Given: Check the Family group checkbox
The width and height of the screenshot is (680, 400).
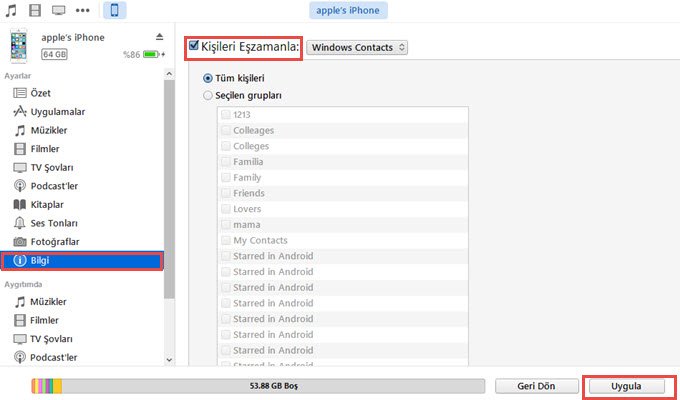Looking at the screenshot, I should (226, 177).
